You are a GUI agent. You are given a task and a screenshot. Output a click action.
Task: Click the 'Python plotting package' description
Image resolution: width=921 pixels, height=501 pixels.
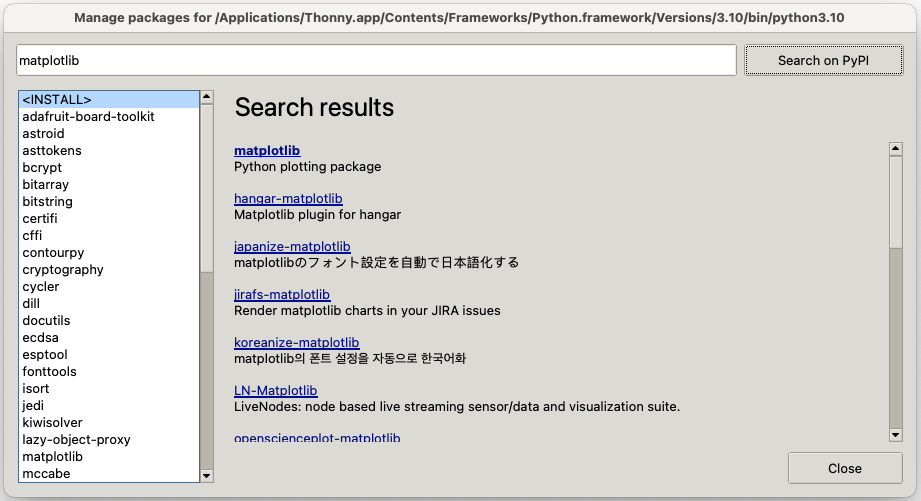pos(307,167)
